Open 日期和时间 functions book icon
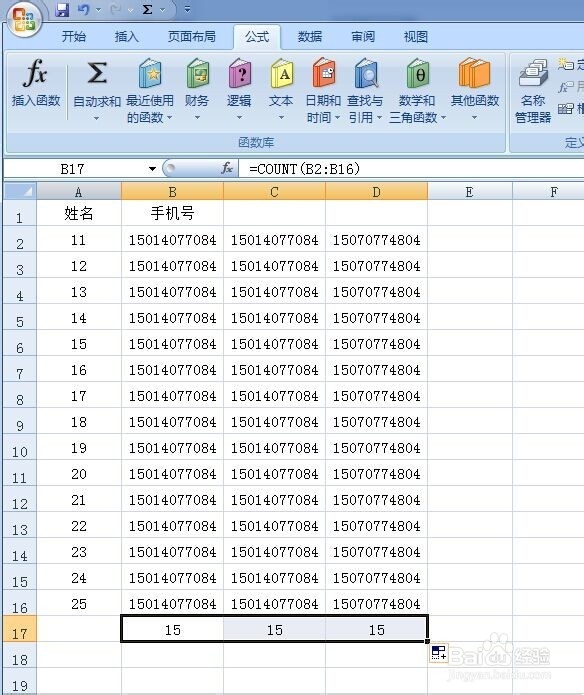The height and width of the screenshot is (695, 584). (323, 74)
